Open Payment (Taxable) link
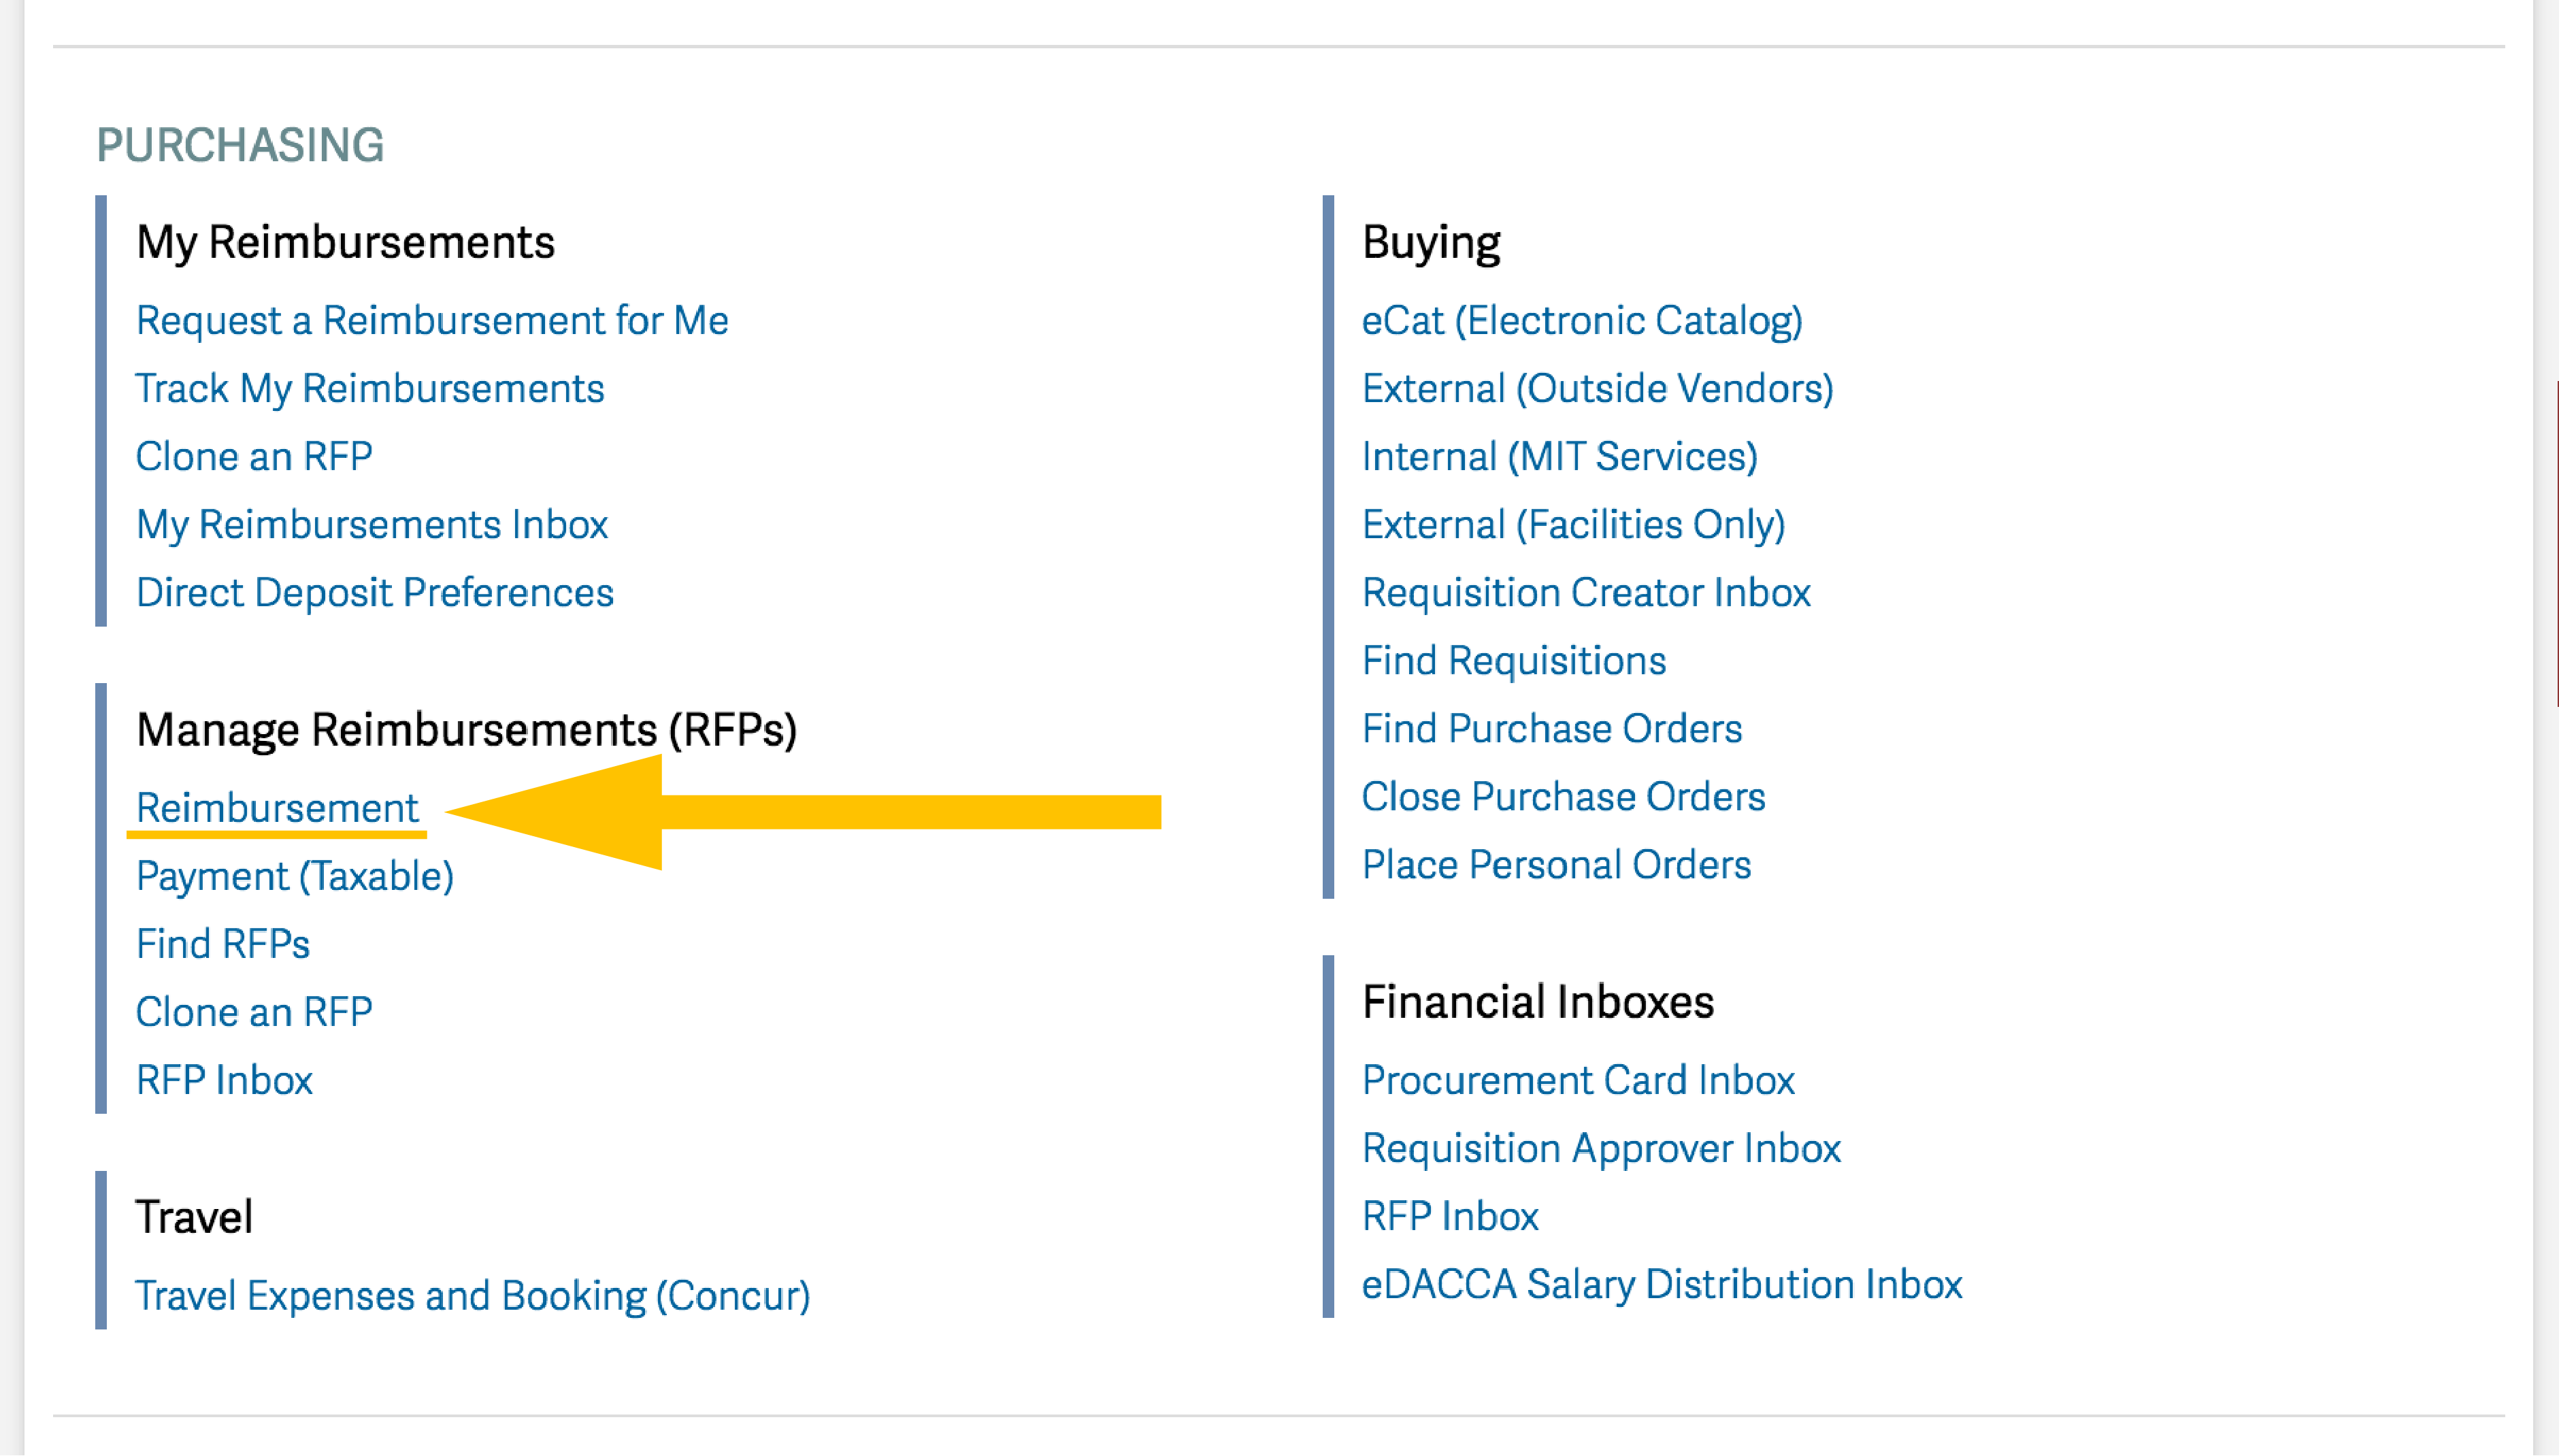2559x1456 pixels. 295,877
